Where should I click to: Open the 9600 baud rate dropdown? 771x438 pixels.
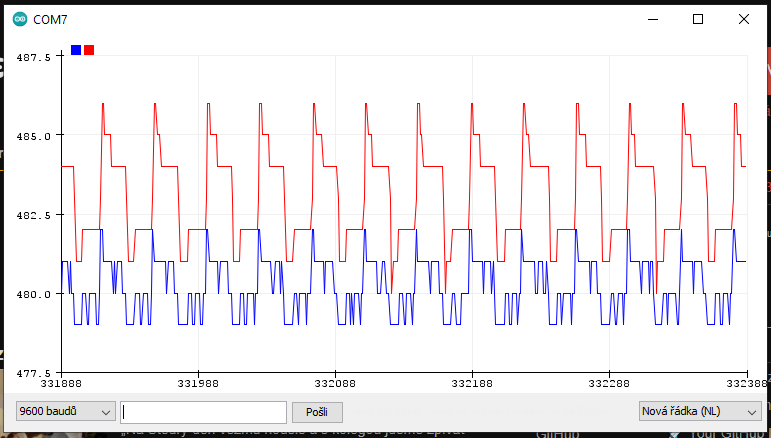(65, 411)
